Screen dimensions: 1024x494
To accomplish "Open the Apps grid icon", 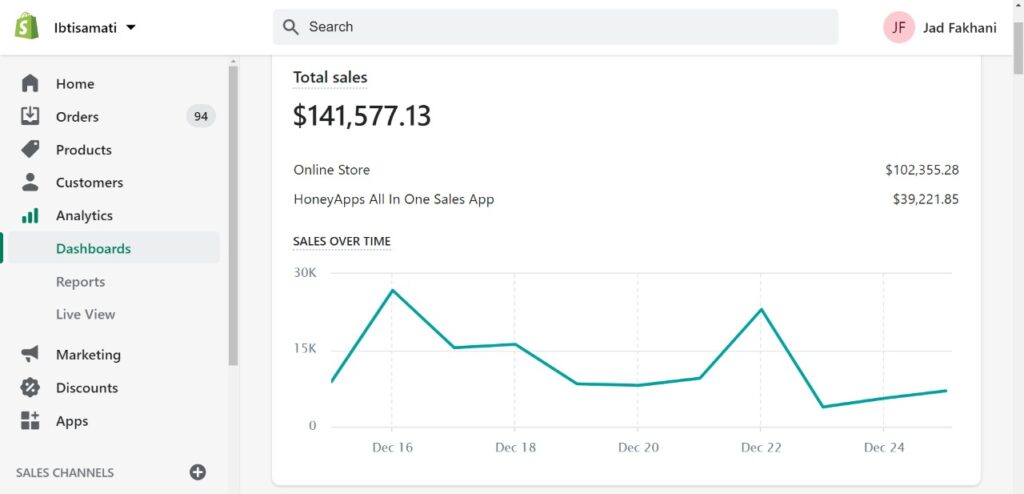I will [30, 421].
